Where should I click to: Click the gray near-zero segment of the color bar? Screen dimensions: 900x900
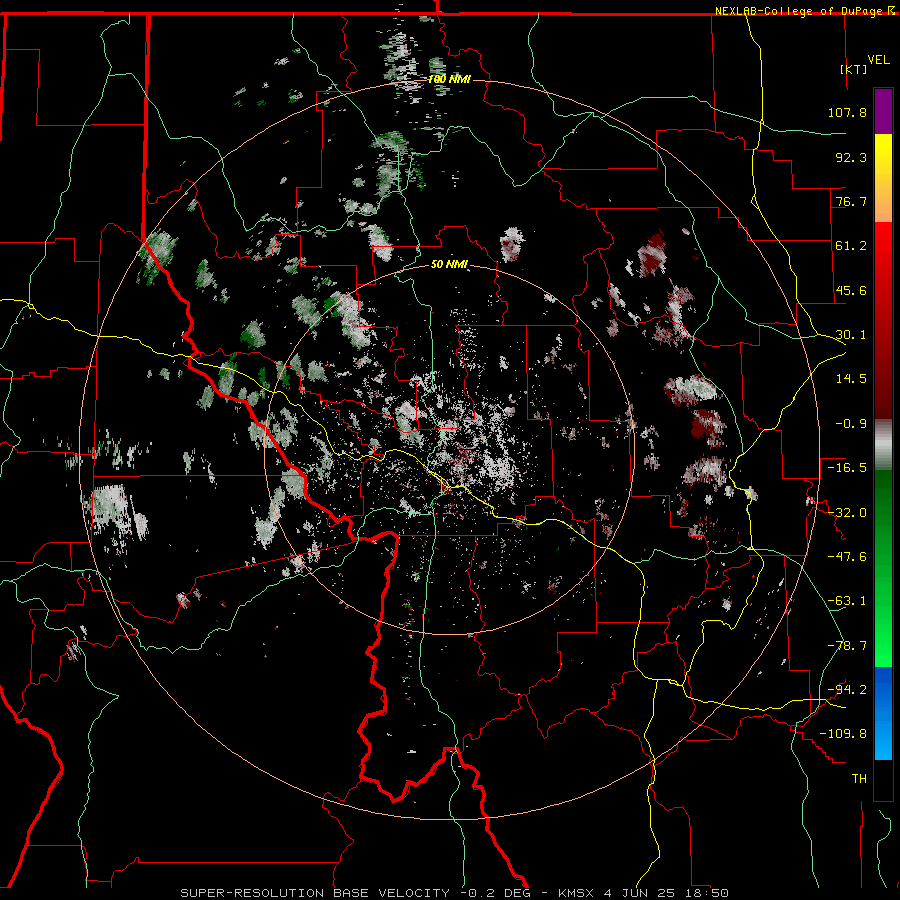[x=883, y=445]
